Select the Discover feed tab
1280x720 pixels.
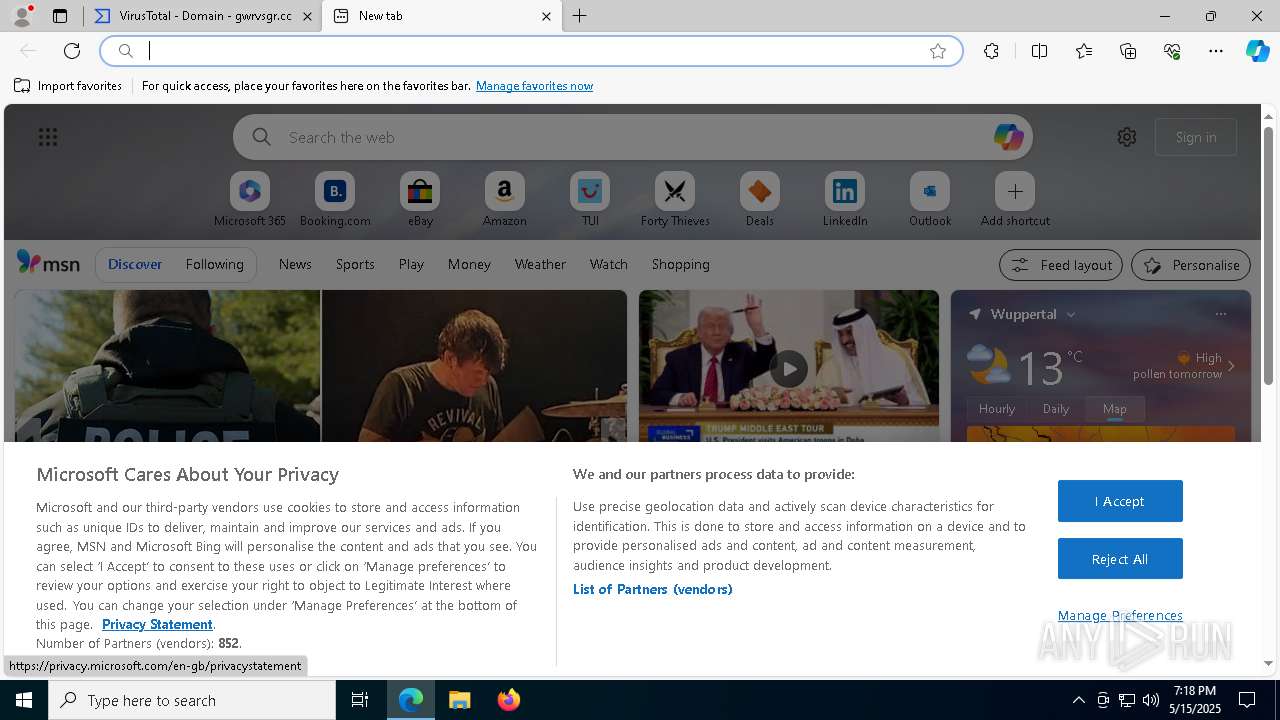[x=135, y=264]
